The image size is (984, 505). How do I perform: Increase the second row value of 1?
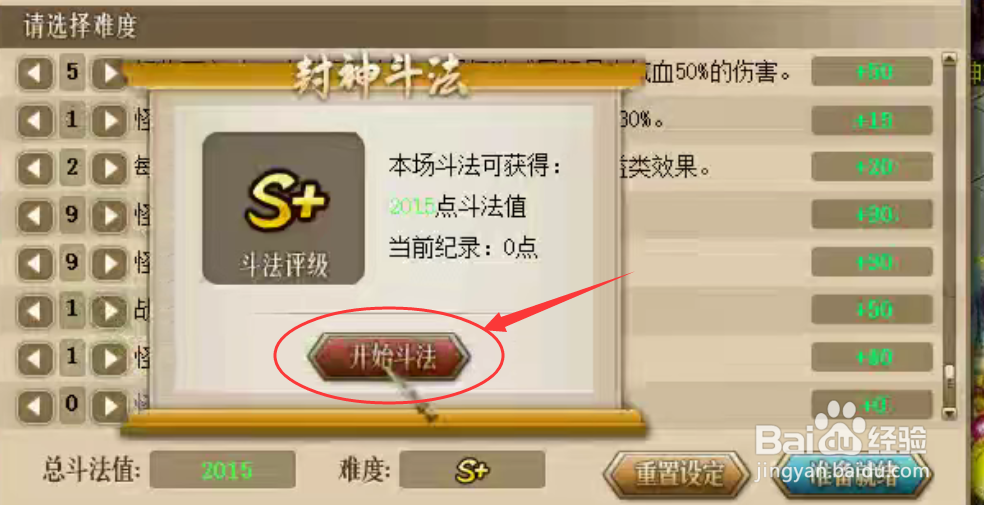tap(110, 120)
